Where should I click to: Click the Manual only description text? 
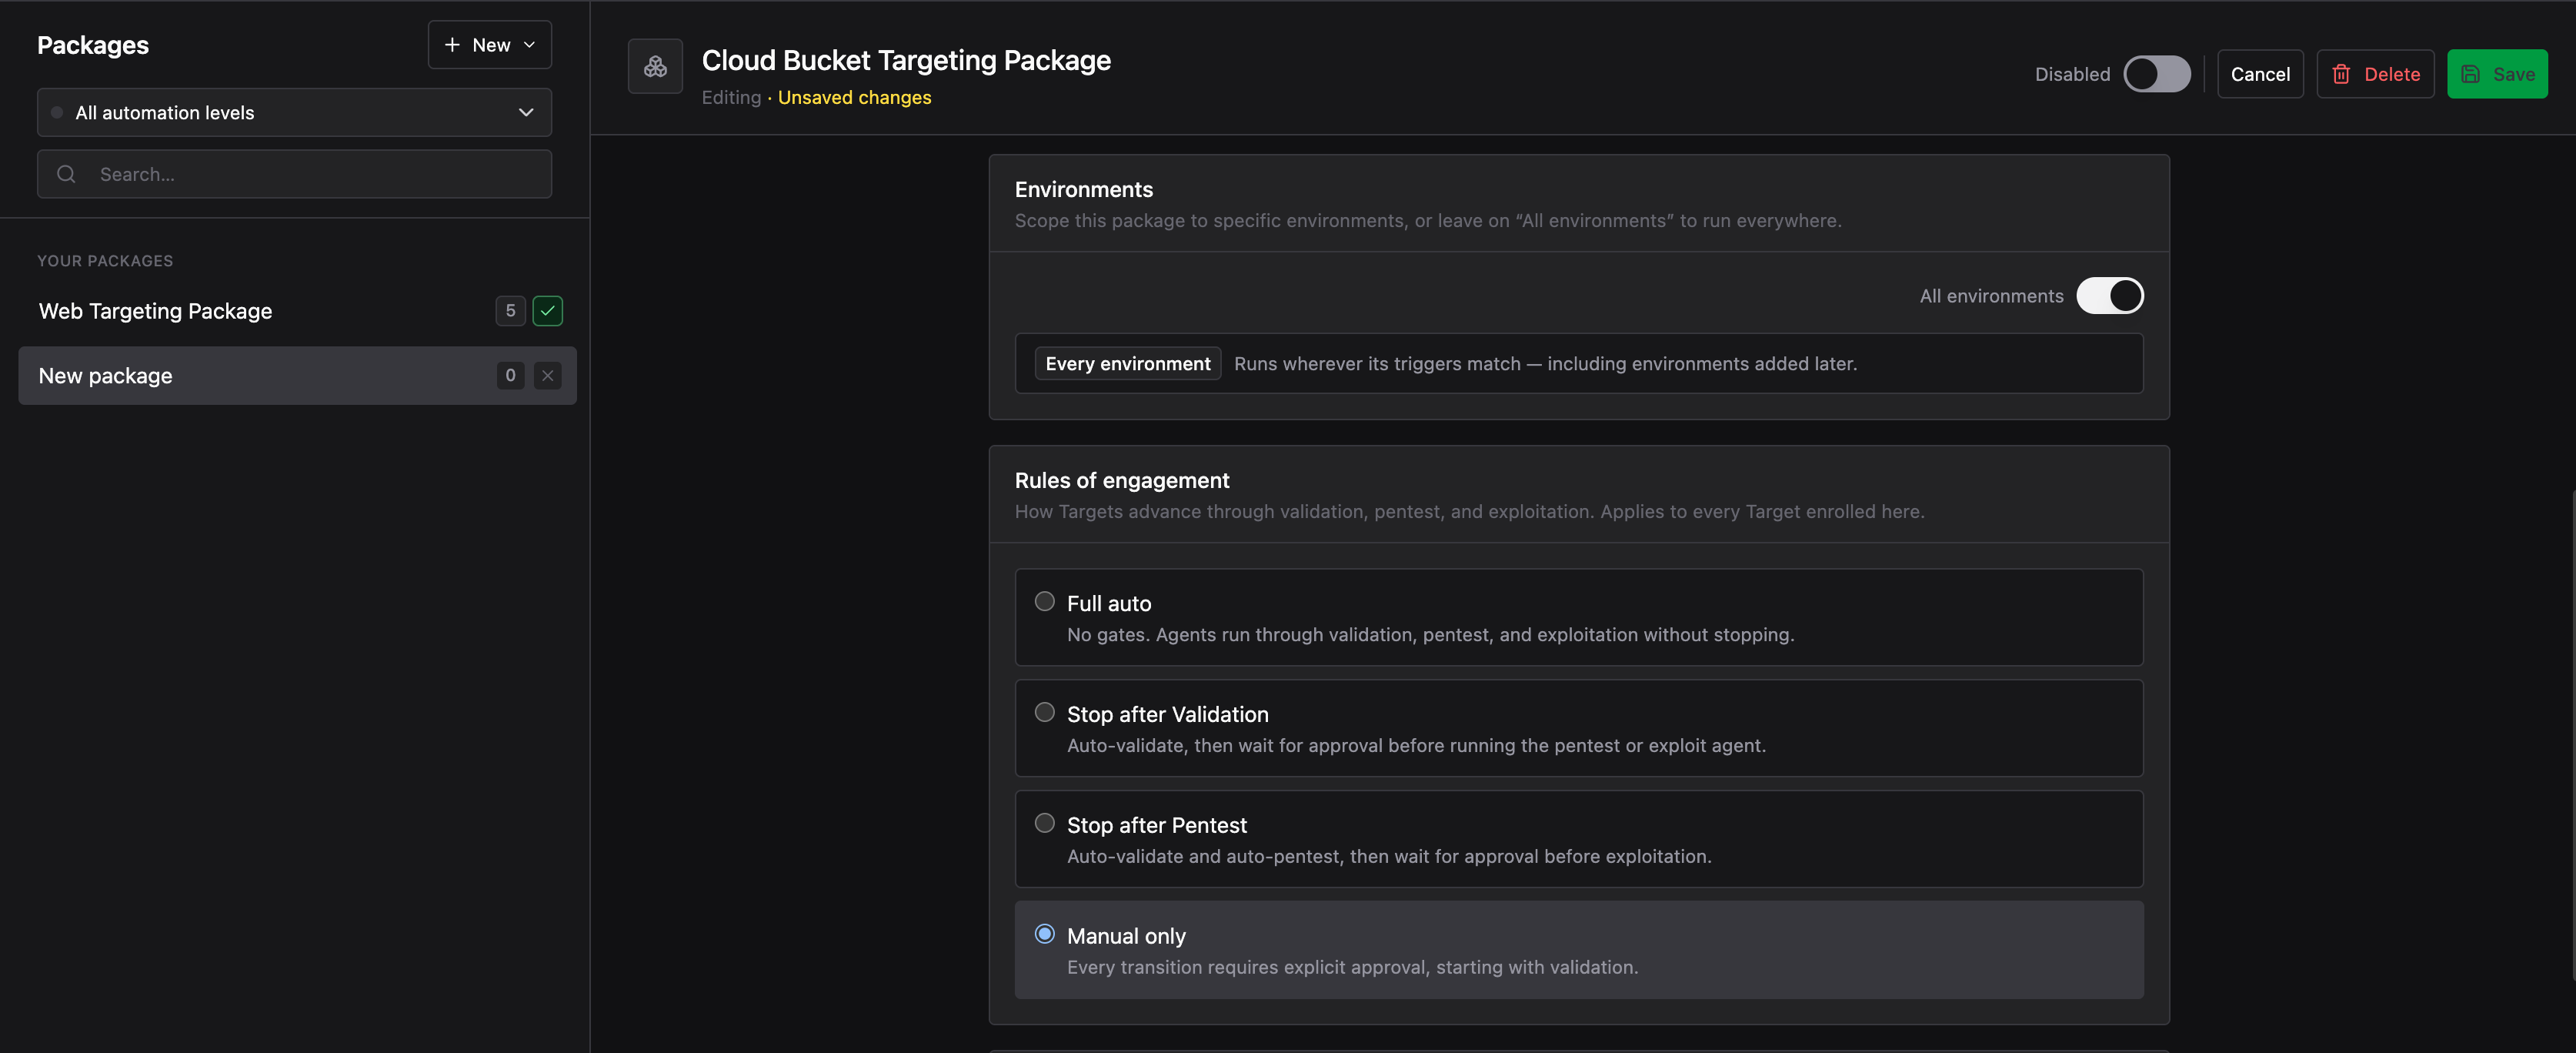[1352, 968]
